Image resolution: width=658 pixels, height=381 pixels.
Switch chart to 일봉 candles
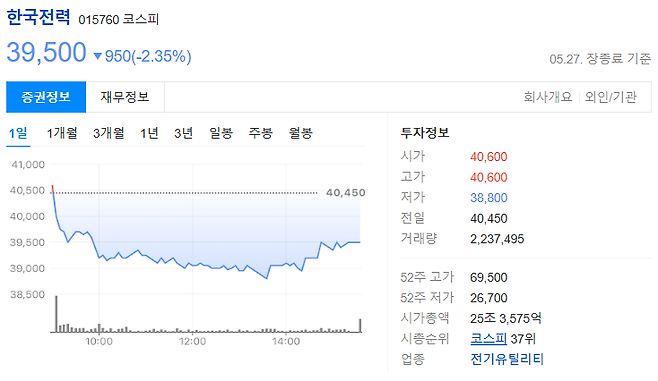click(x=221, y=133)
